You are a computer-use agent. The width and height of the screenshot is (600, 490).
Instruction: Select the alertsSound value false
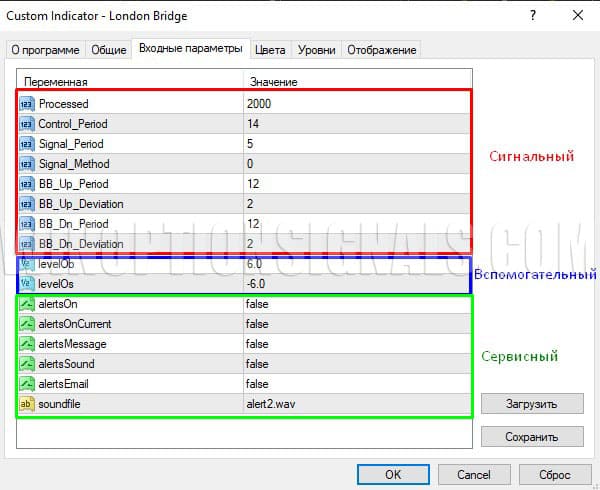[257, 364]
